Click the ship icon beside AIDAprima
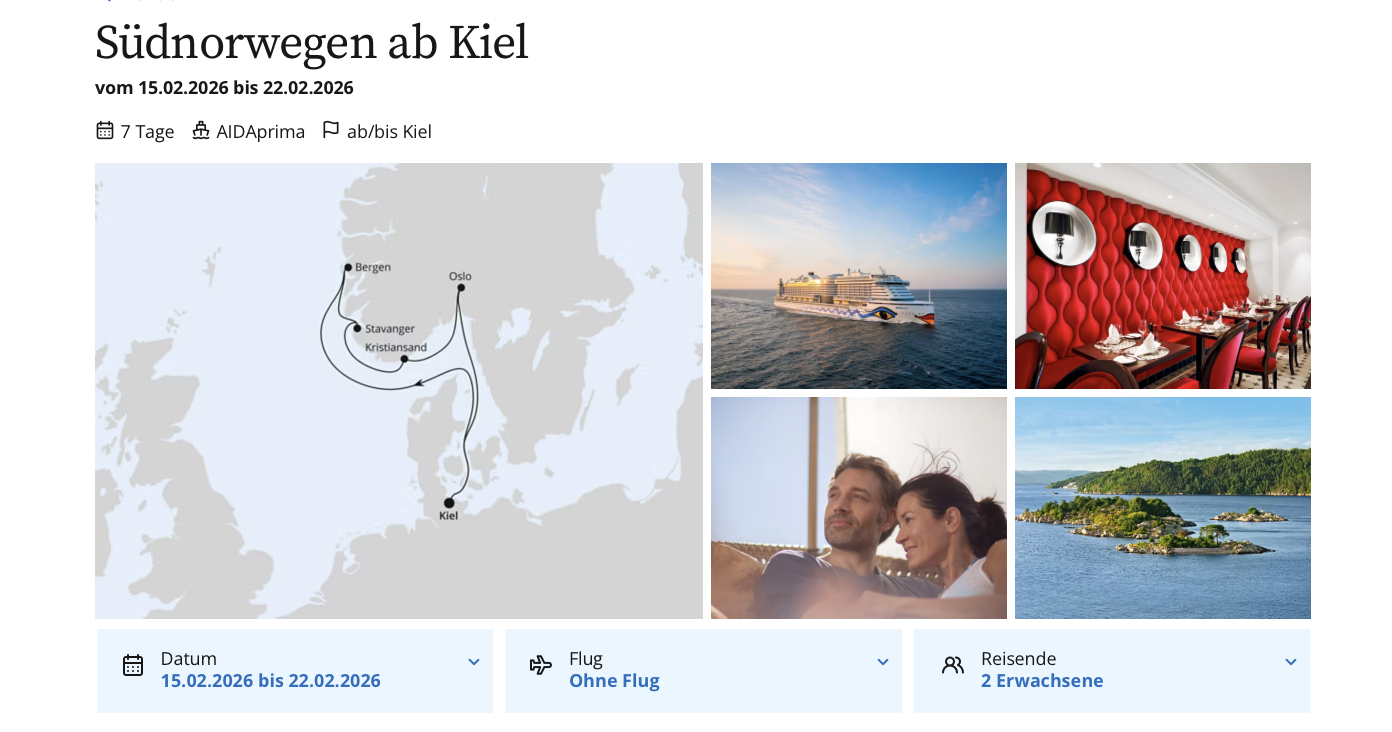This screenshot has width=1392, height=732. (x=201, y=131)
